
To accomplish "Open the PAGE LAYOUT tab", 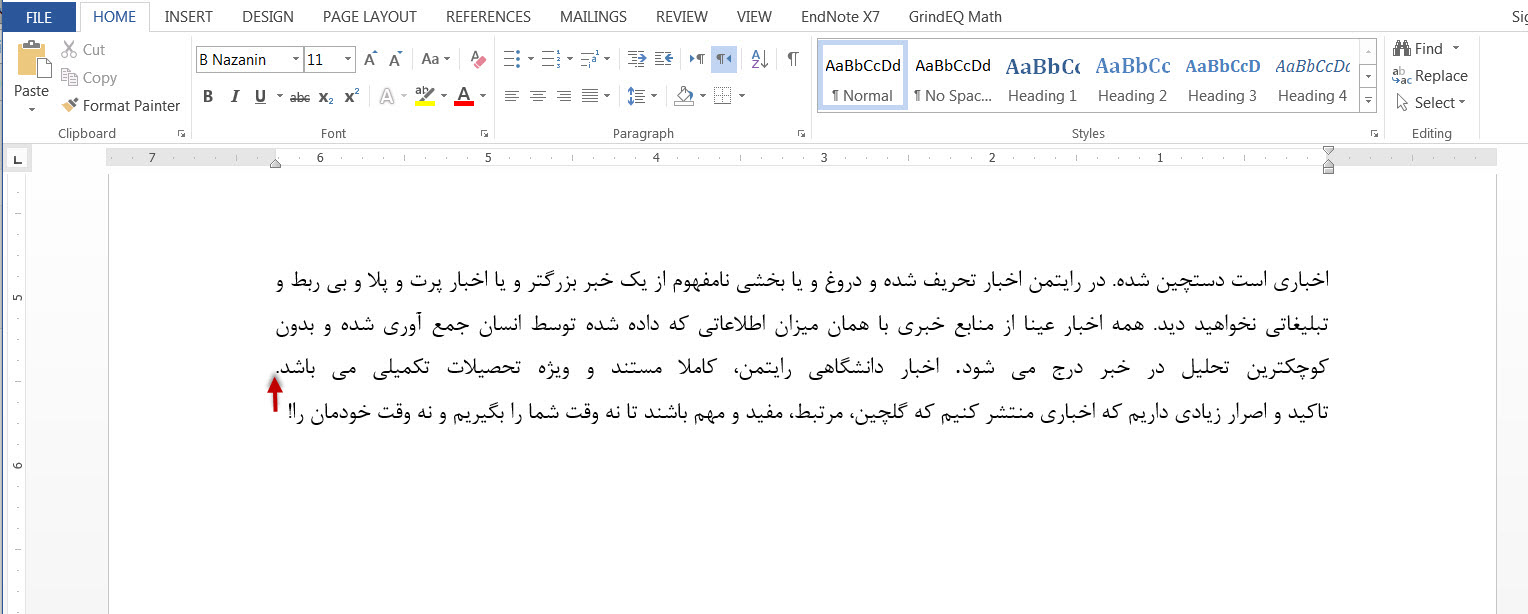I will (369, 17).
